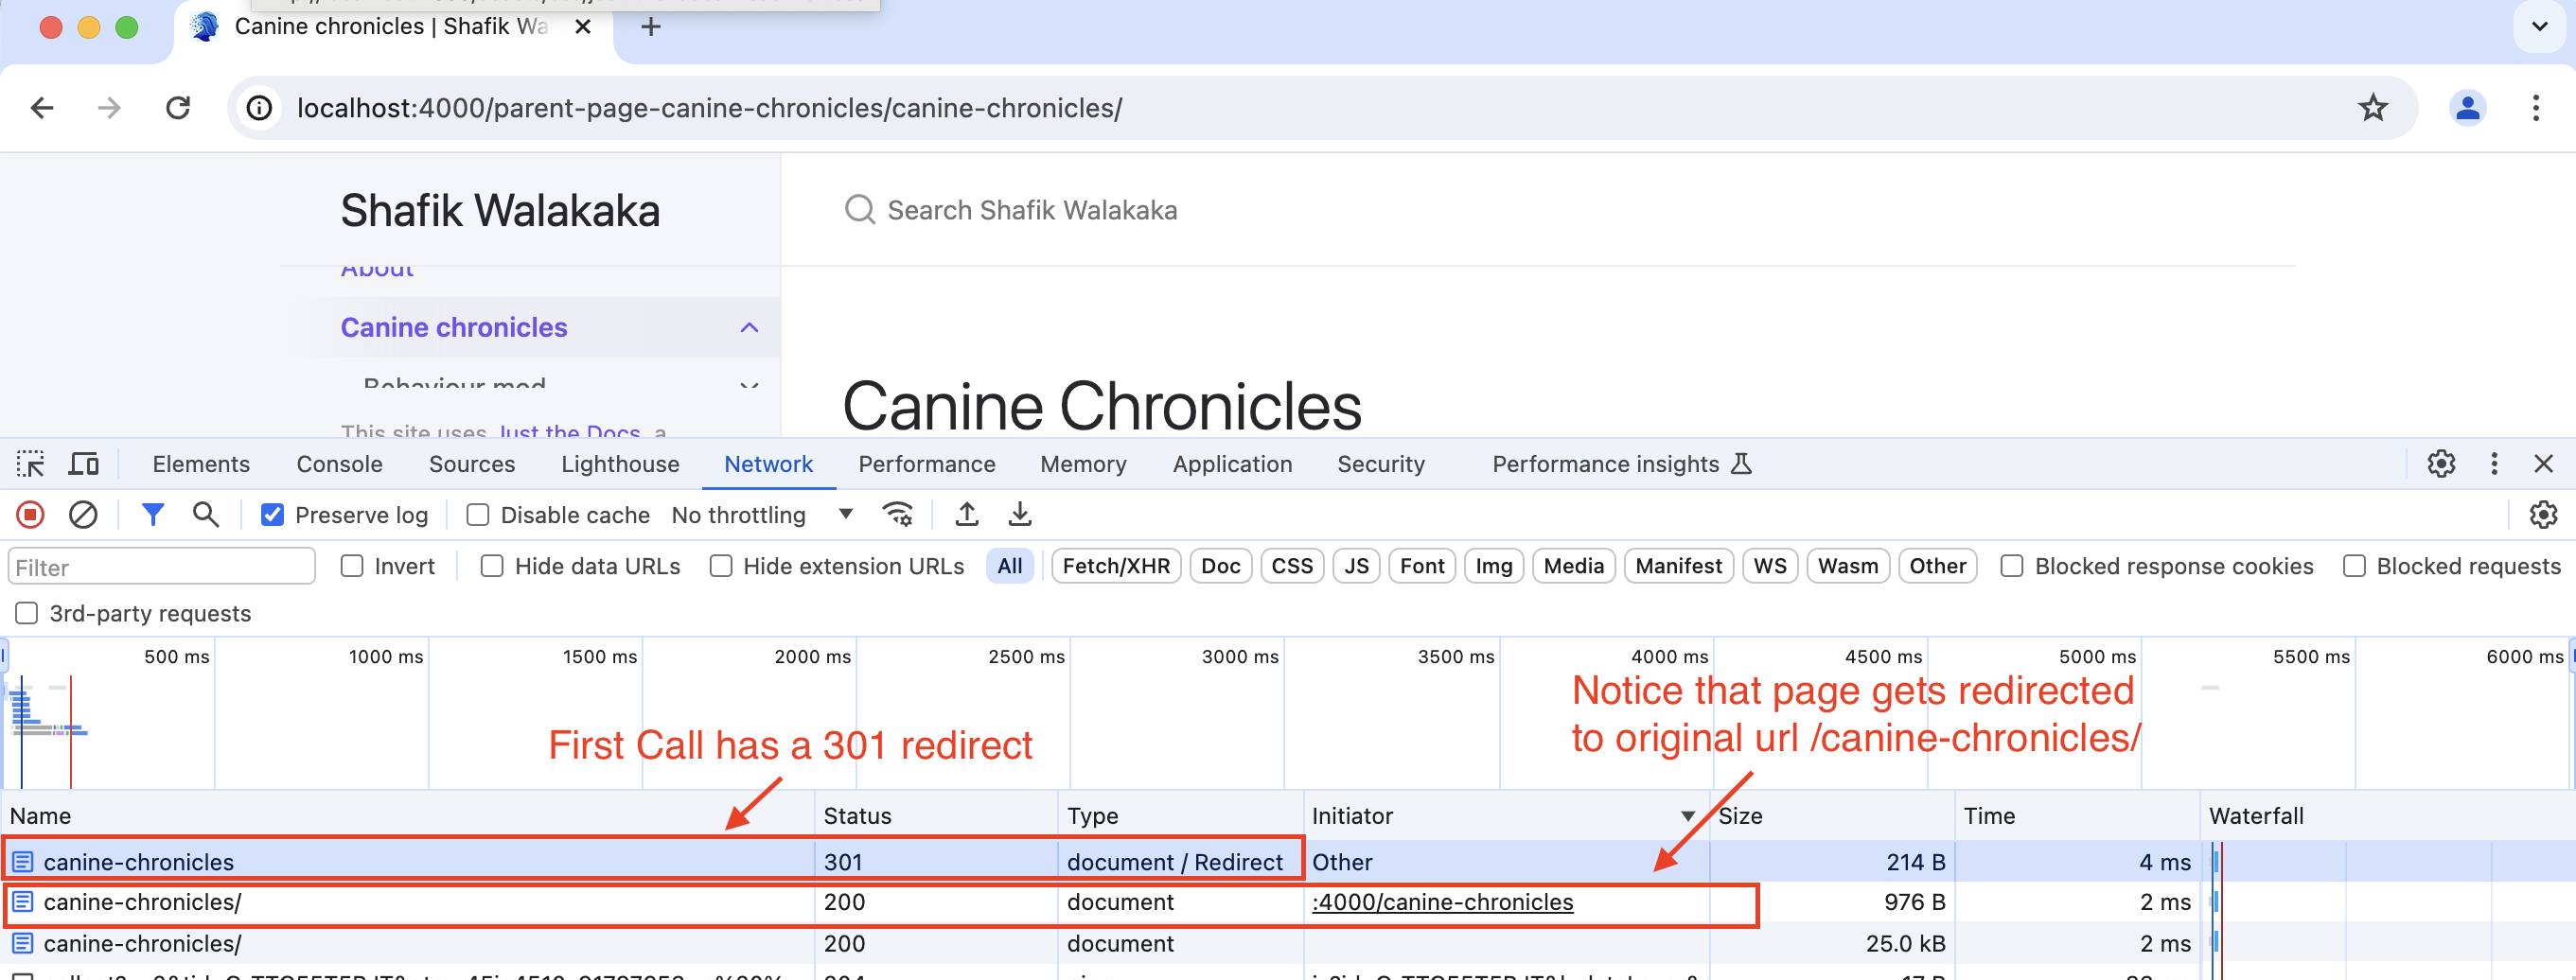Bookmark this page with the star icon
2576x980 pixels.
coord(2373,108)
